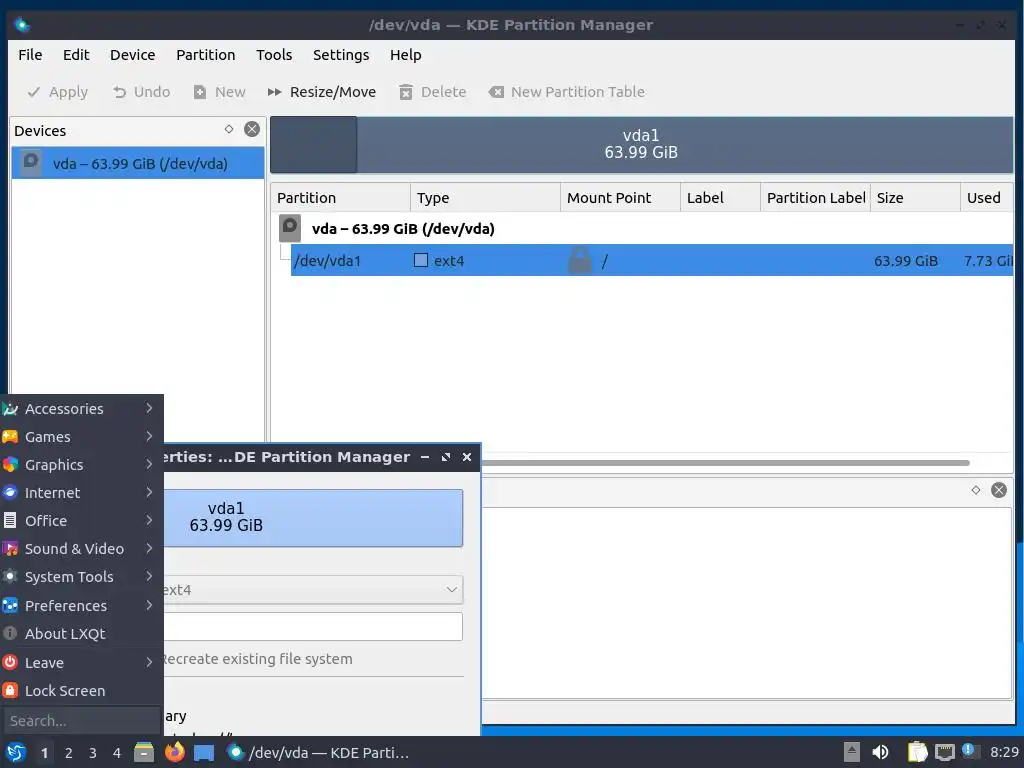1024x768 pixels.
Task: Click vda1 block in properties dialog
Action: 313,517
